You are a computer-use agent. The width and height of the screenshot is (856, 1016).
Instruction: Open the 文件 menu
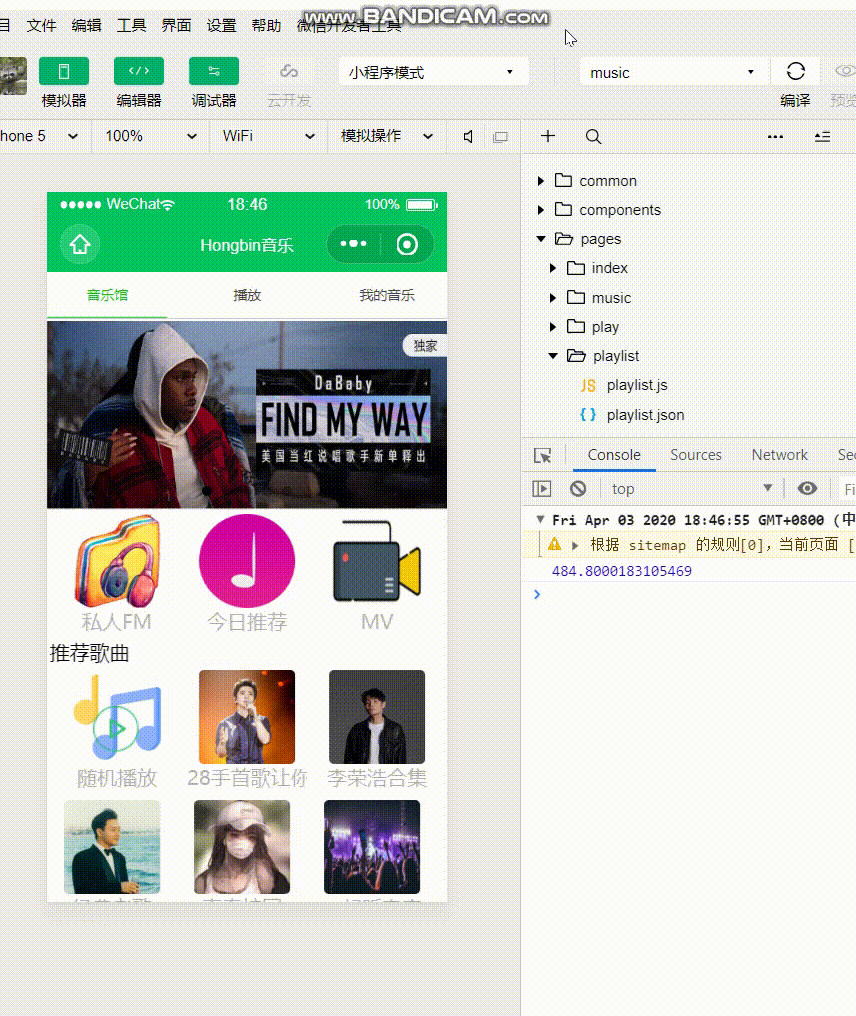pyautogui.click(x=41, y=25)
